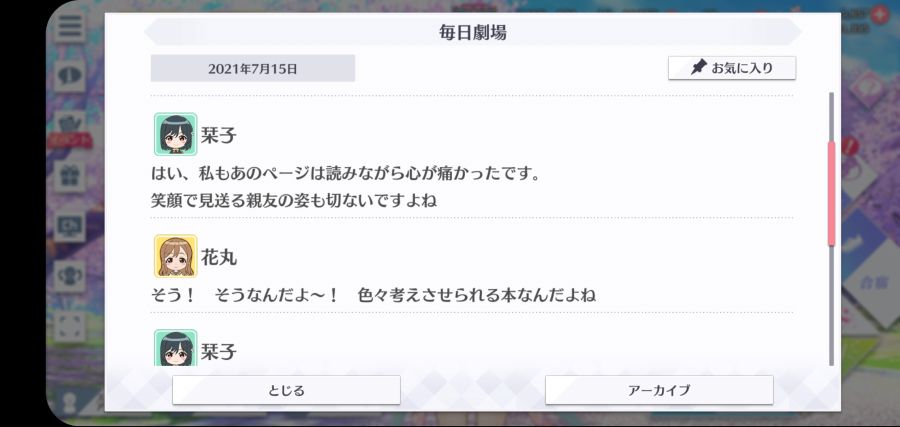Click the 毎日劇場 title banner
The height and width of the screenshot is (427, 900).
point(473,32)
